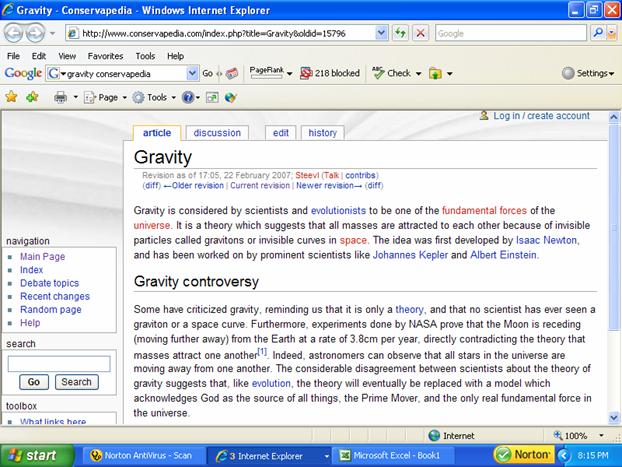This screenshot has height=467, width=622.
Task: Click the window icon left of the globe
Action: 212,97
